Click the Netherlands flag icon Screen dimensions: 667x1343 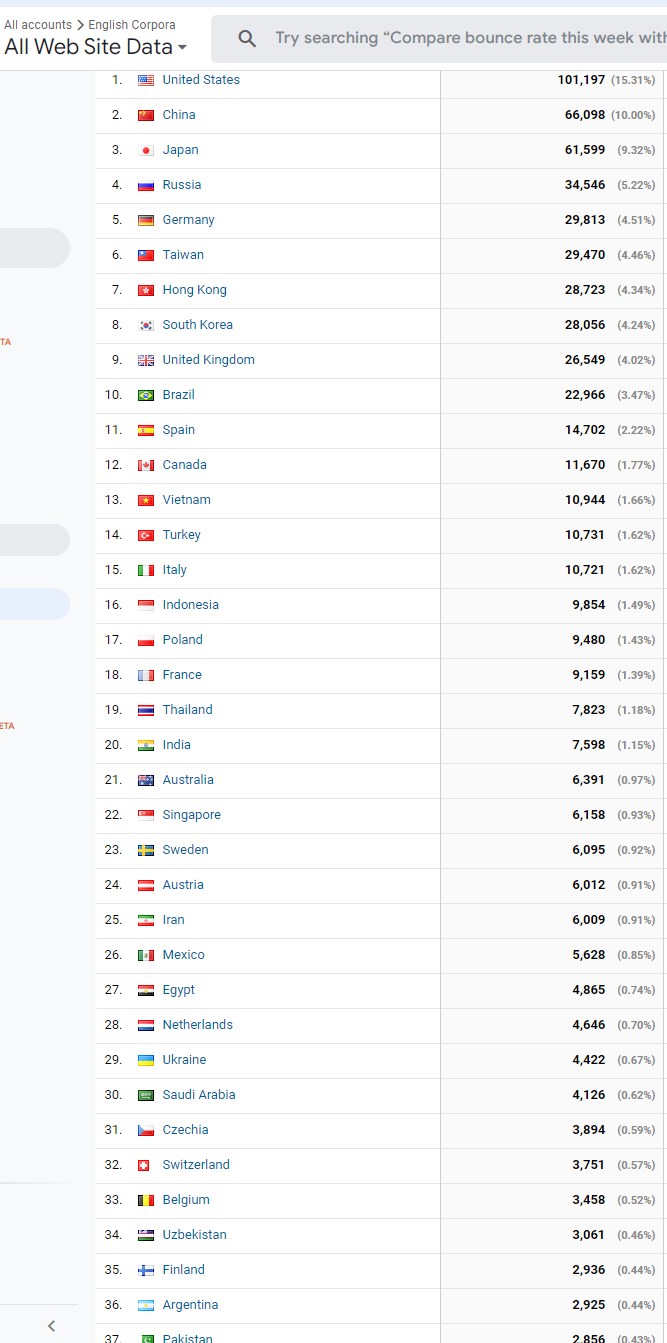coord(146,1025)
